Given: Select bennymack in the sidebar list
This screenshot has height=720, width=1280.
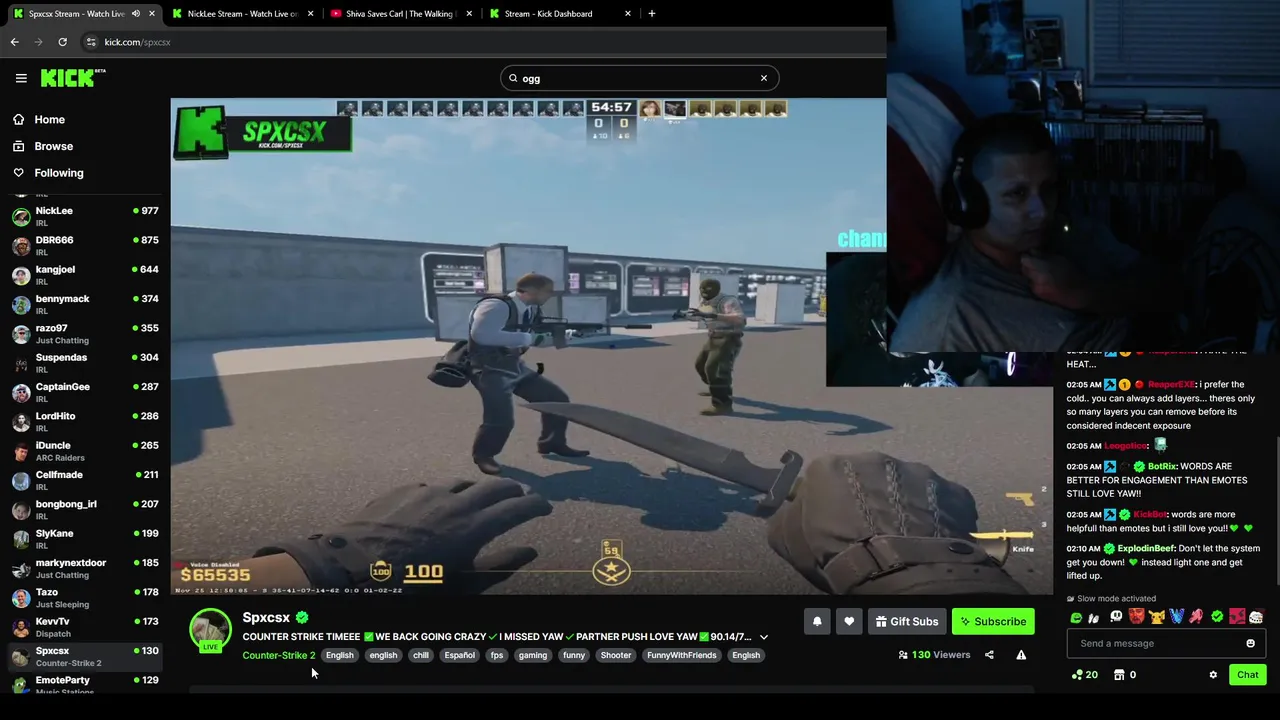Looking at the screenshot, I should point(85,304).
